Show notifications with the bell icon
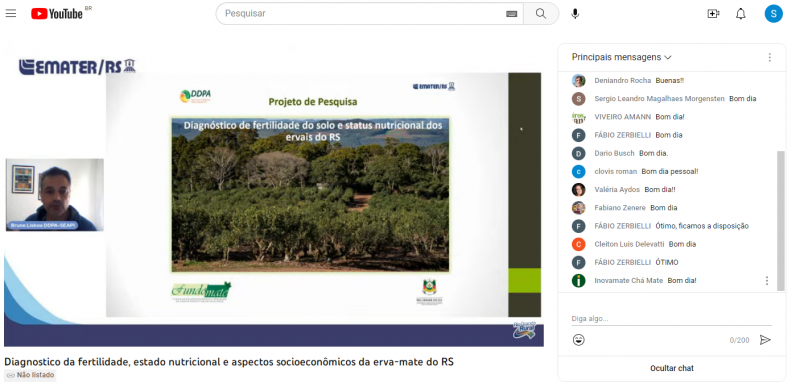Screen dimensions: 800x383 click(741, 14)
